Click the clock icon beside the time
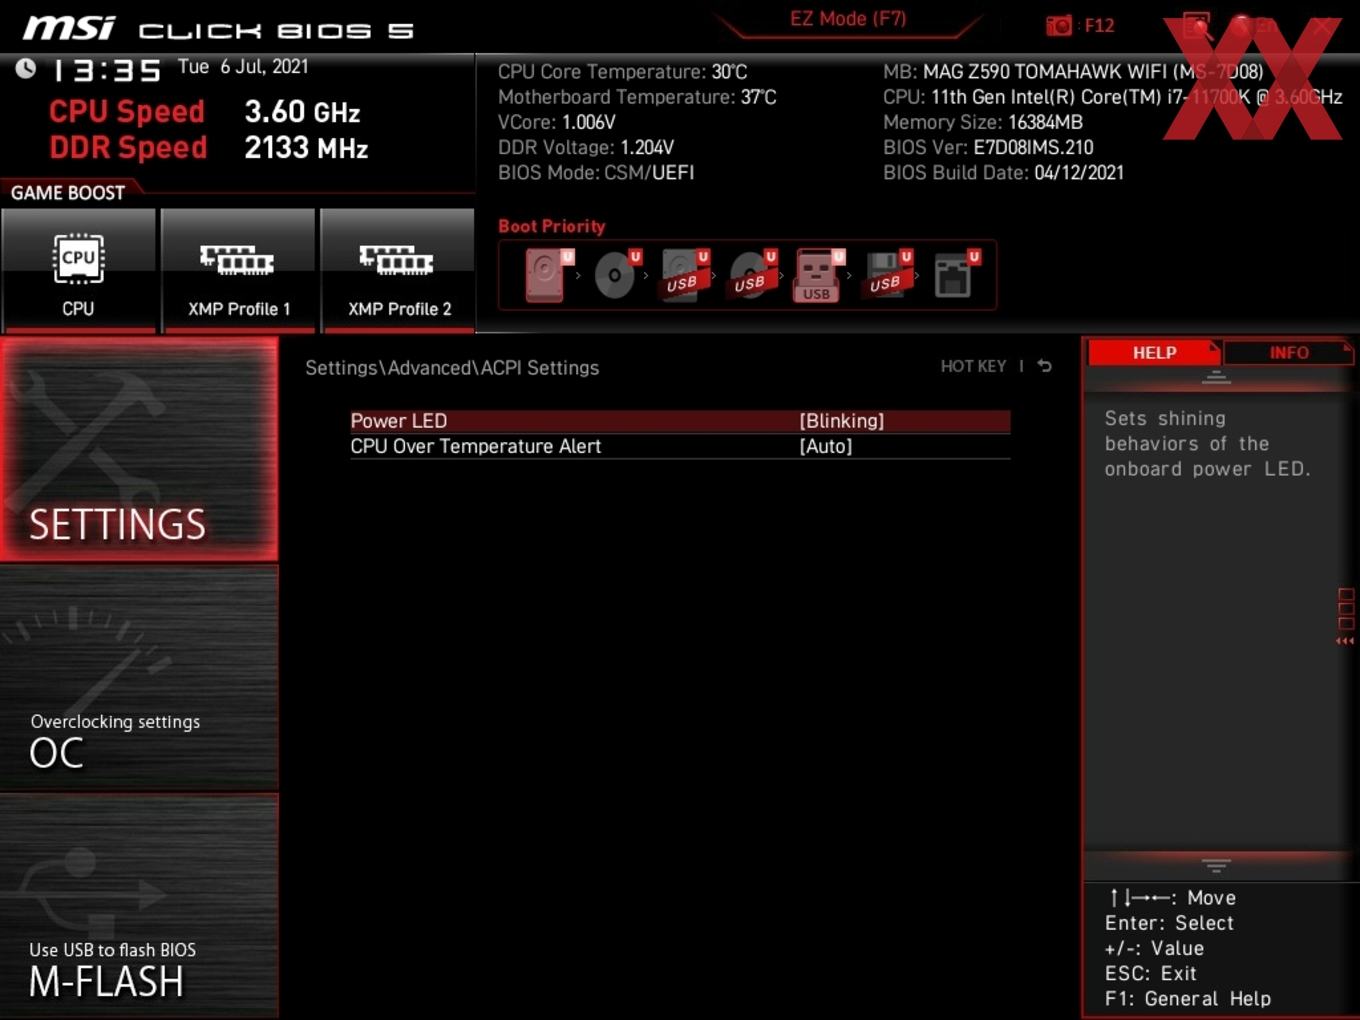The width and height of the screenshot is (1360, 1020). click(x=26, y=68)
